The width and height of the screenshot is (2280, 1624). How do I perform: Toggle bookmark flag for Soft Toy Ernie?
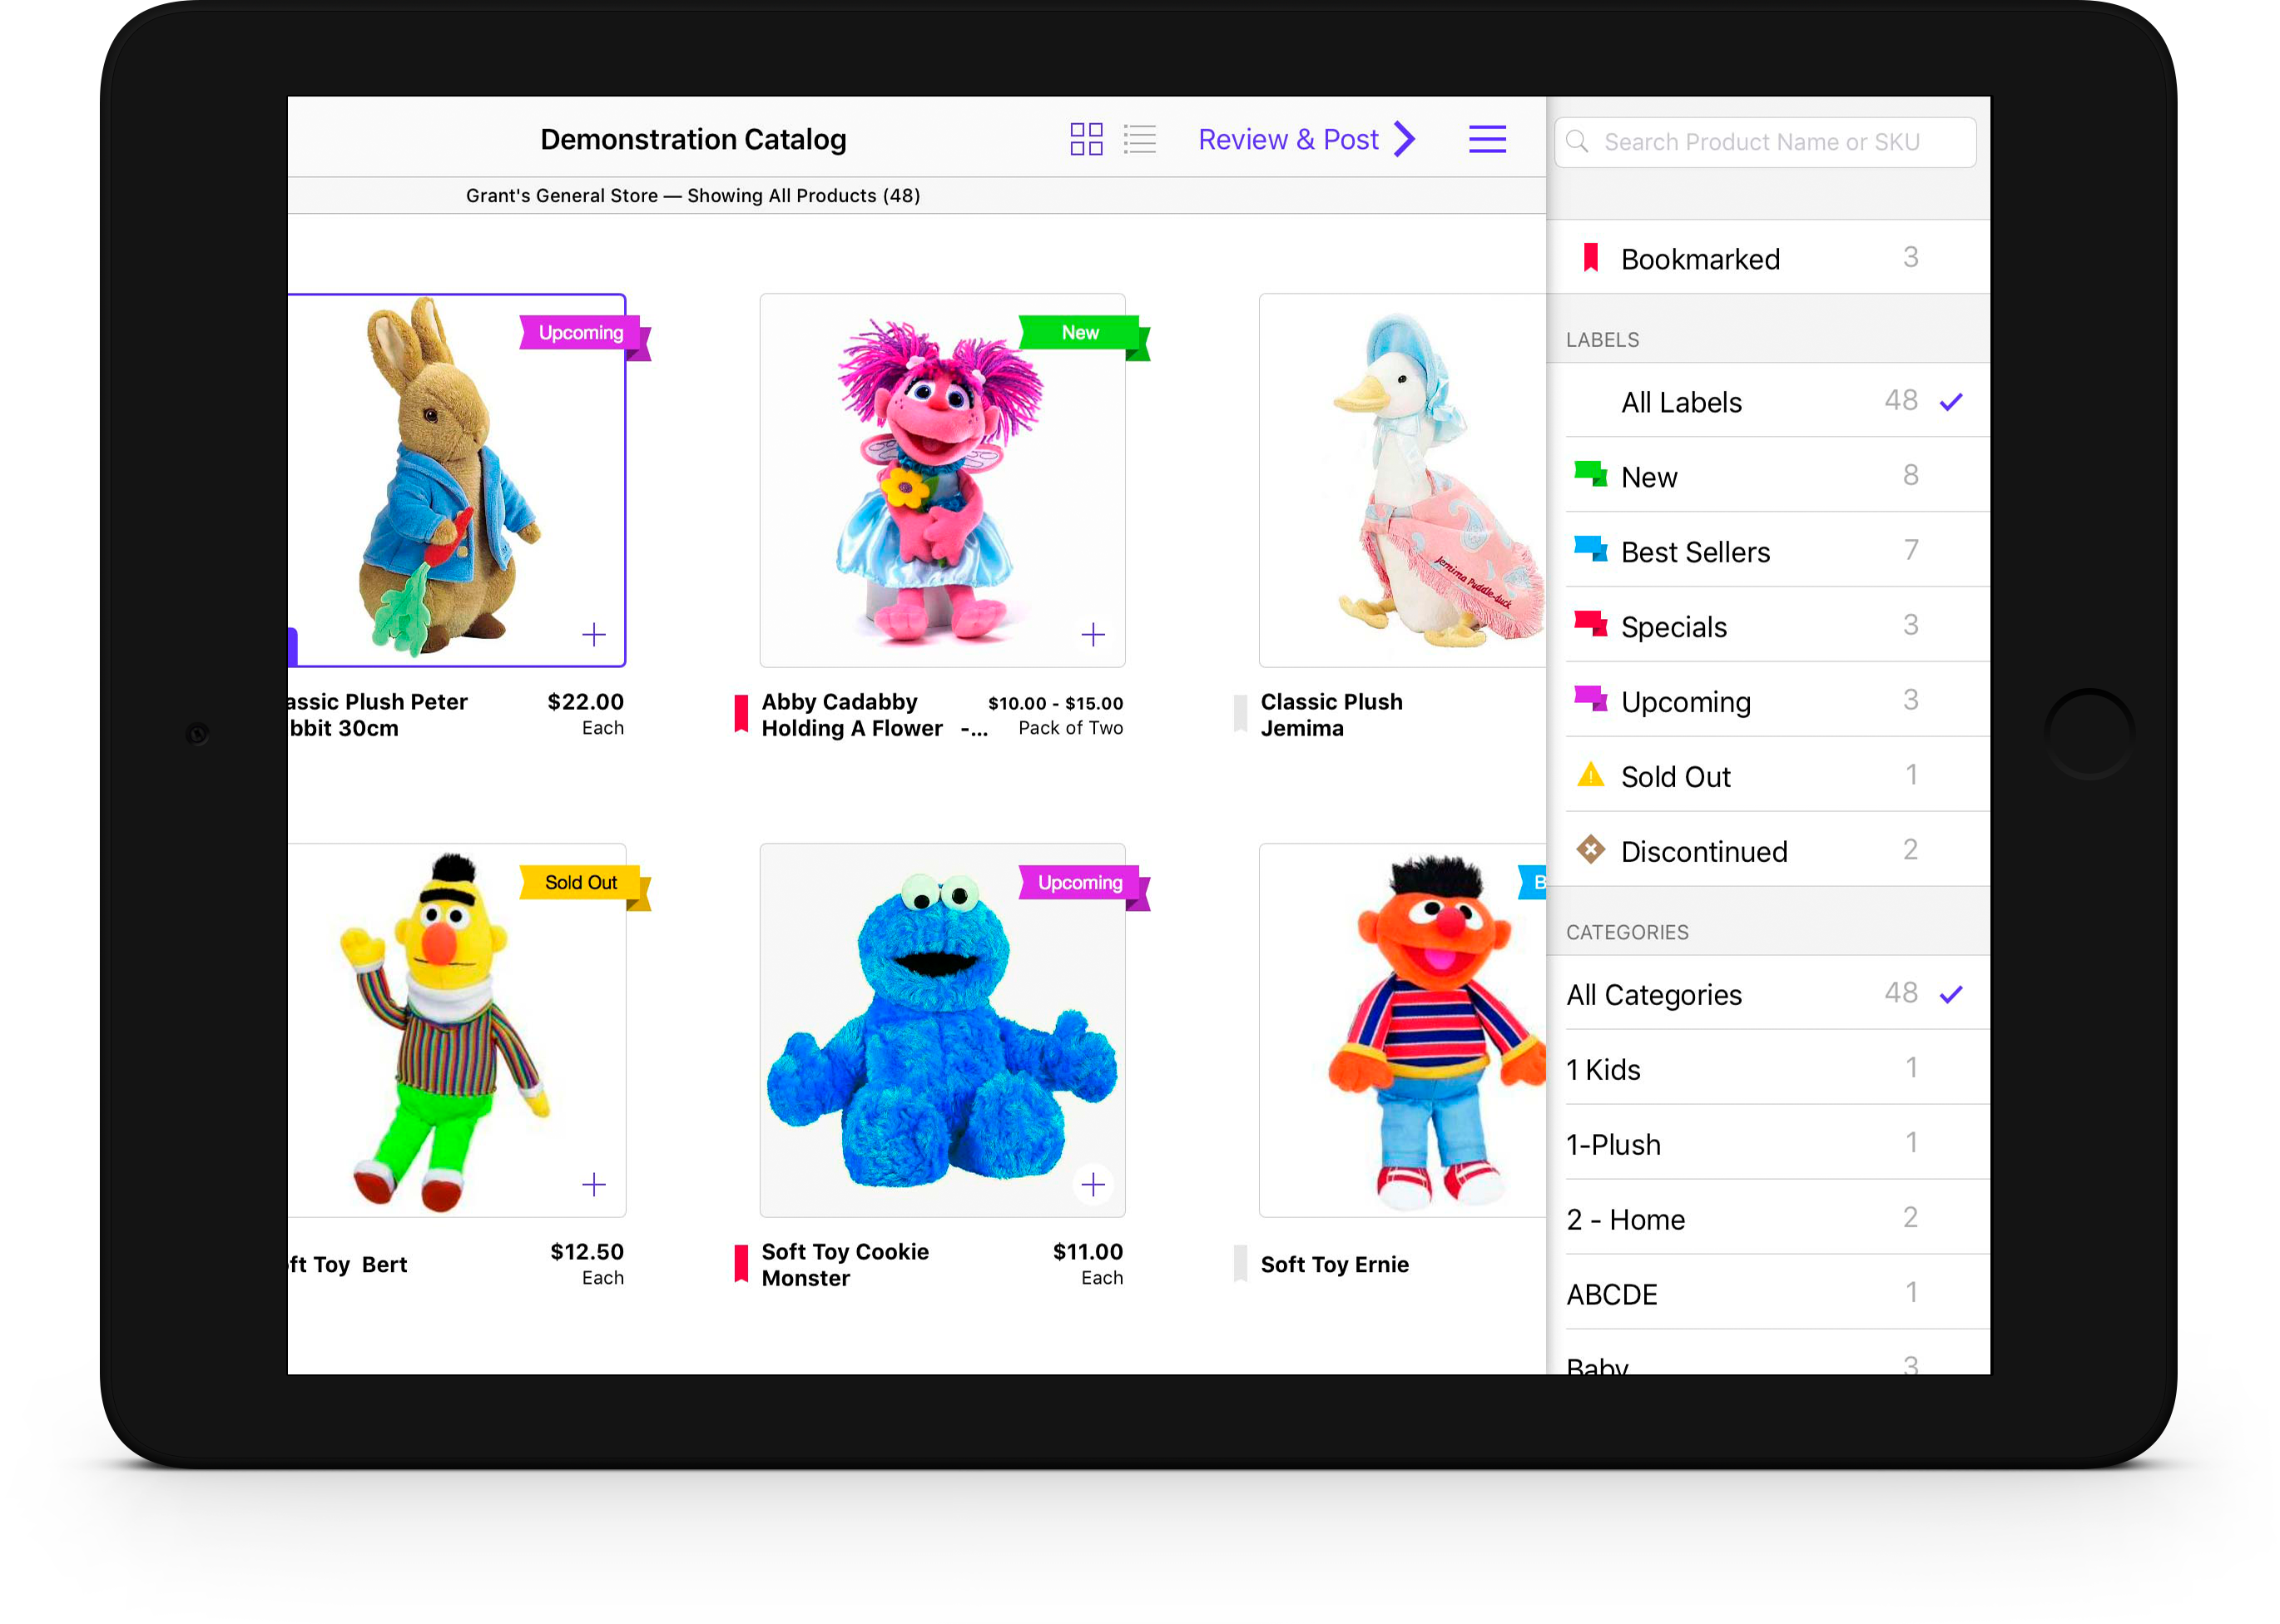pyautogui.click(x=1240, y=1264)
